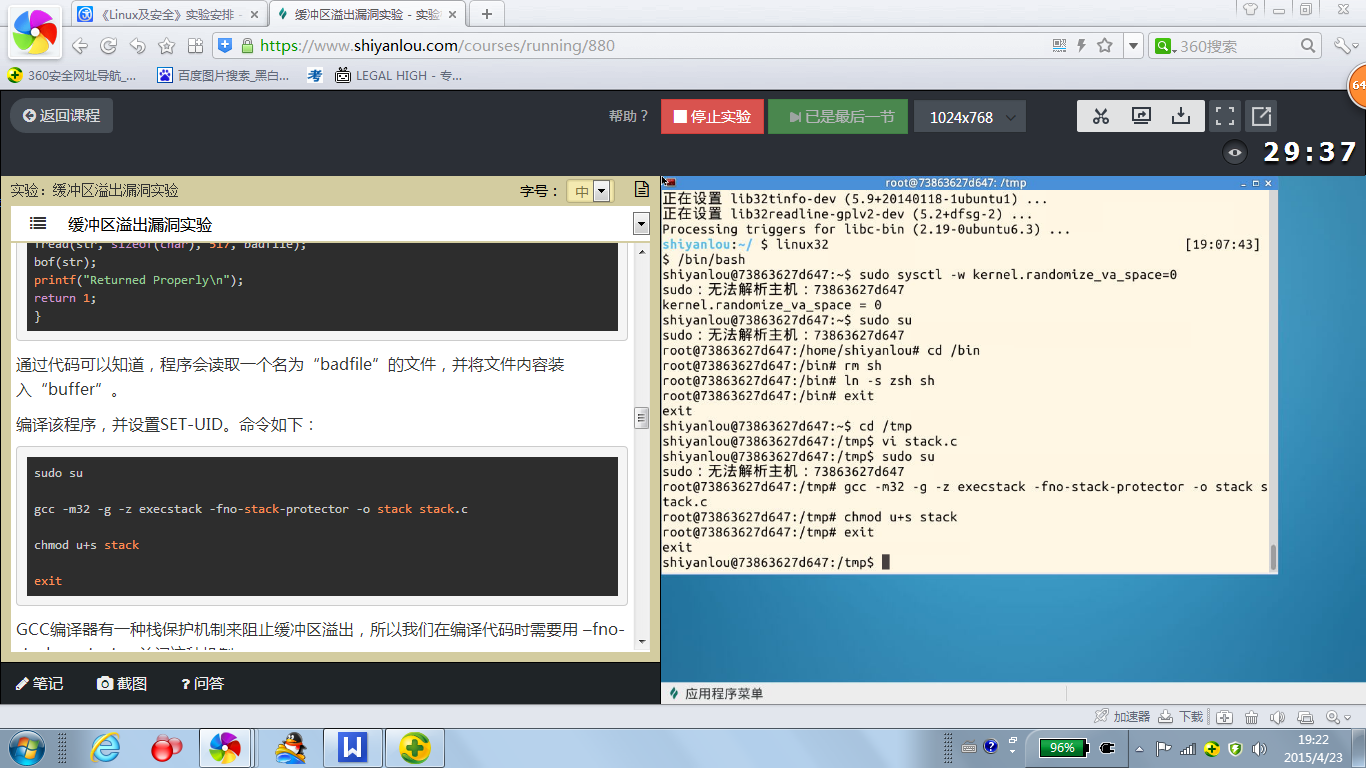Click the download icon in lab toolbar

(x=1181, y=117)
